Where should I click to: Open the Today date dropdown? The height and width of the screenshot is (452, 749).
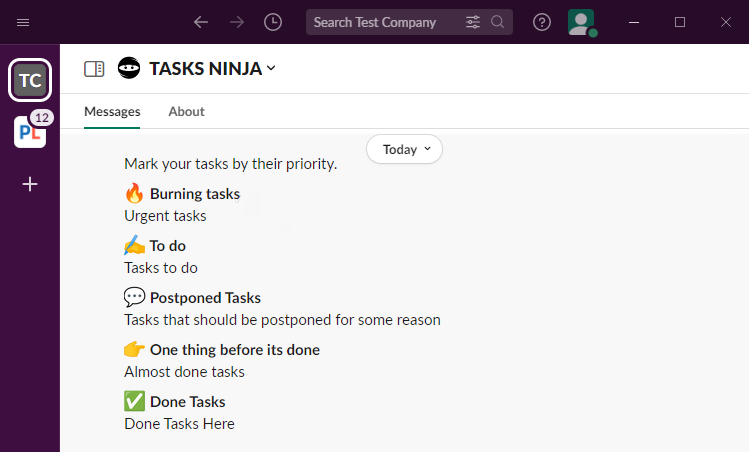click(x=404, y=149)
